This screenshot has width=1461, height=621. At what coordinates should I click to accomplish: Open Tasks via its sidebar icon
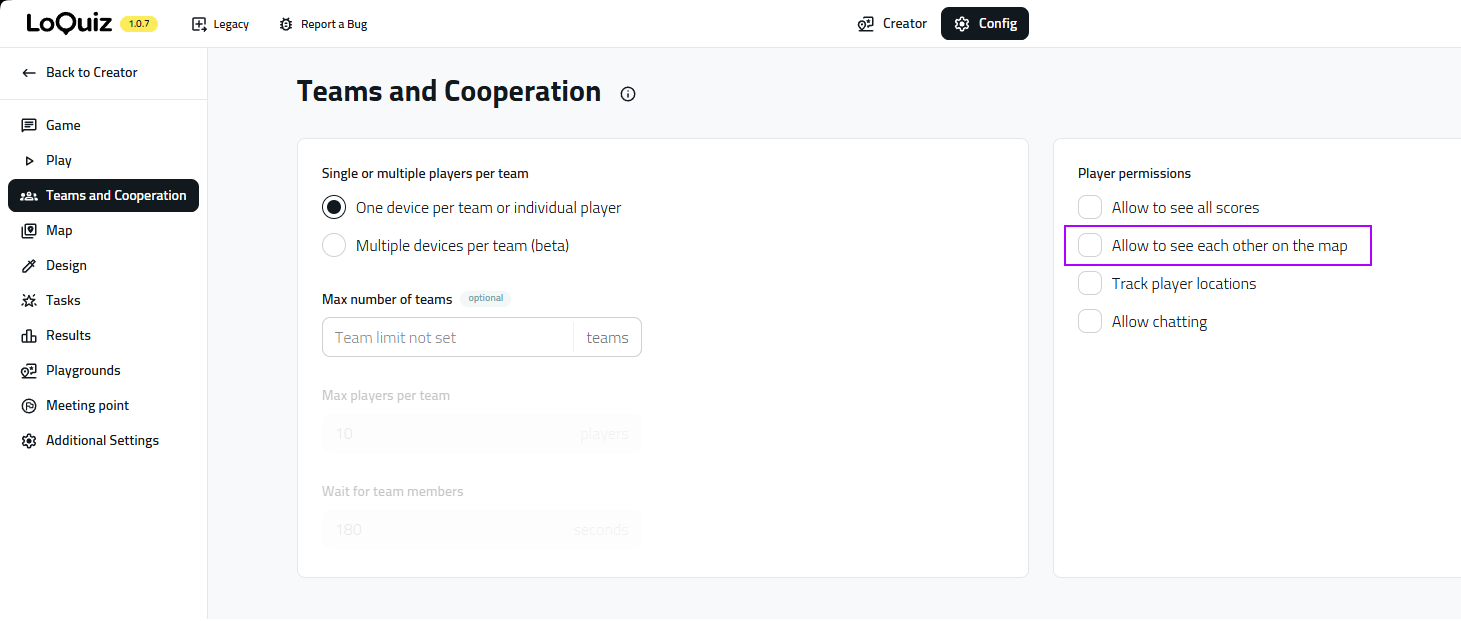coord(29,301)
